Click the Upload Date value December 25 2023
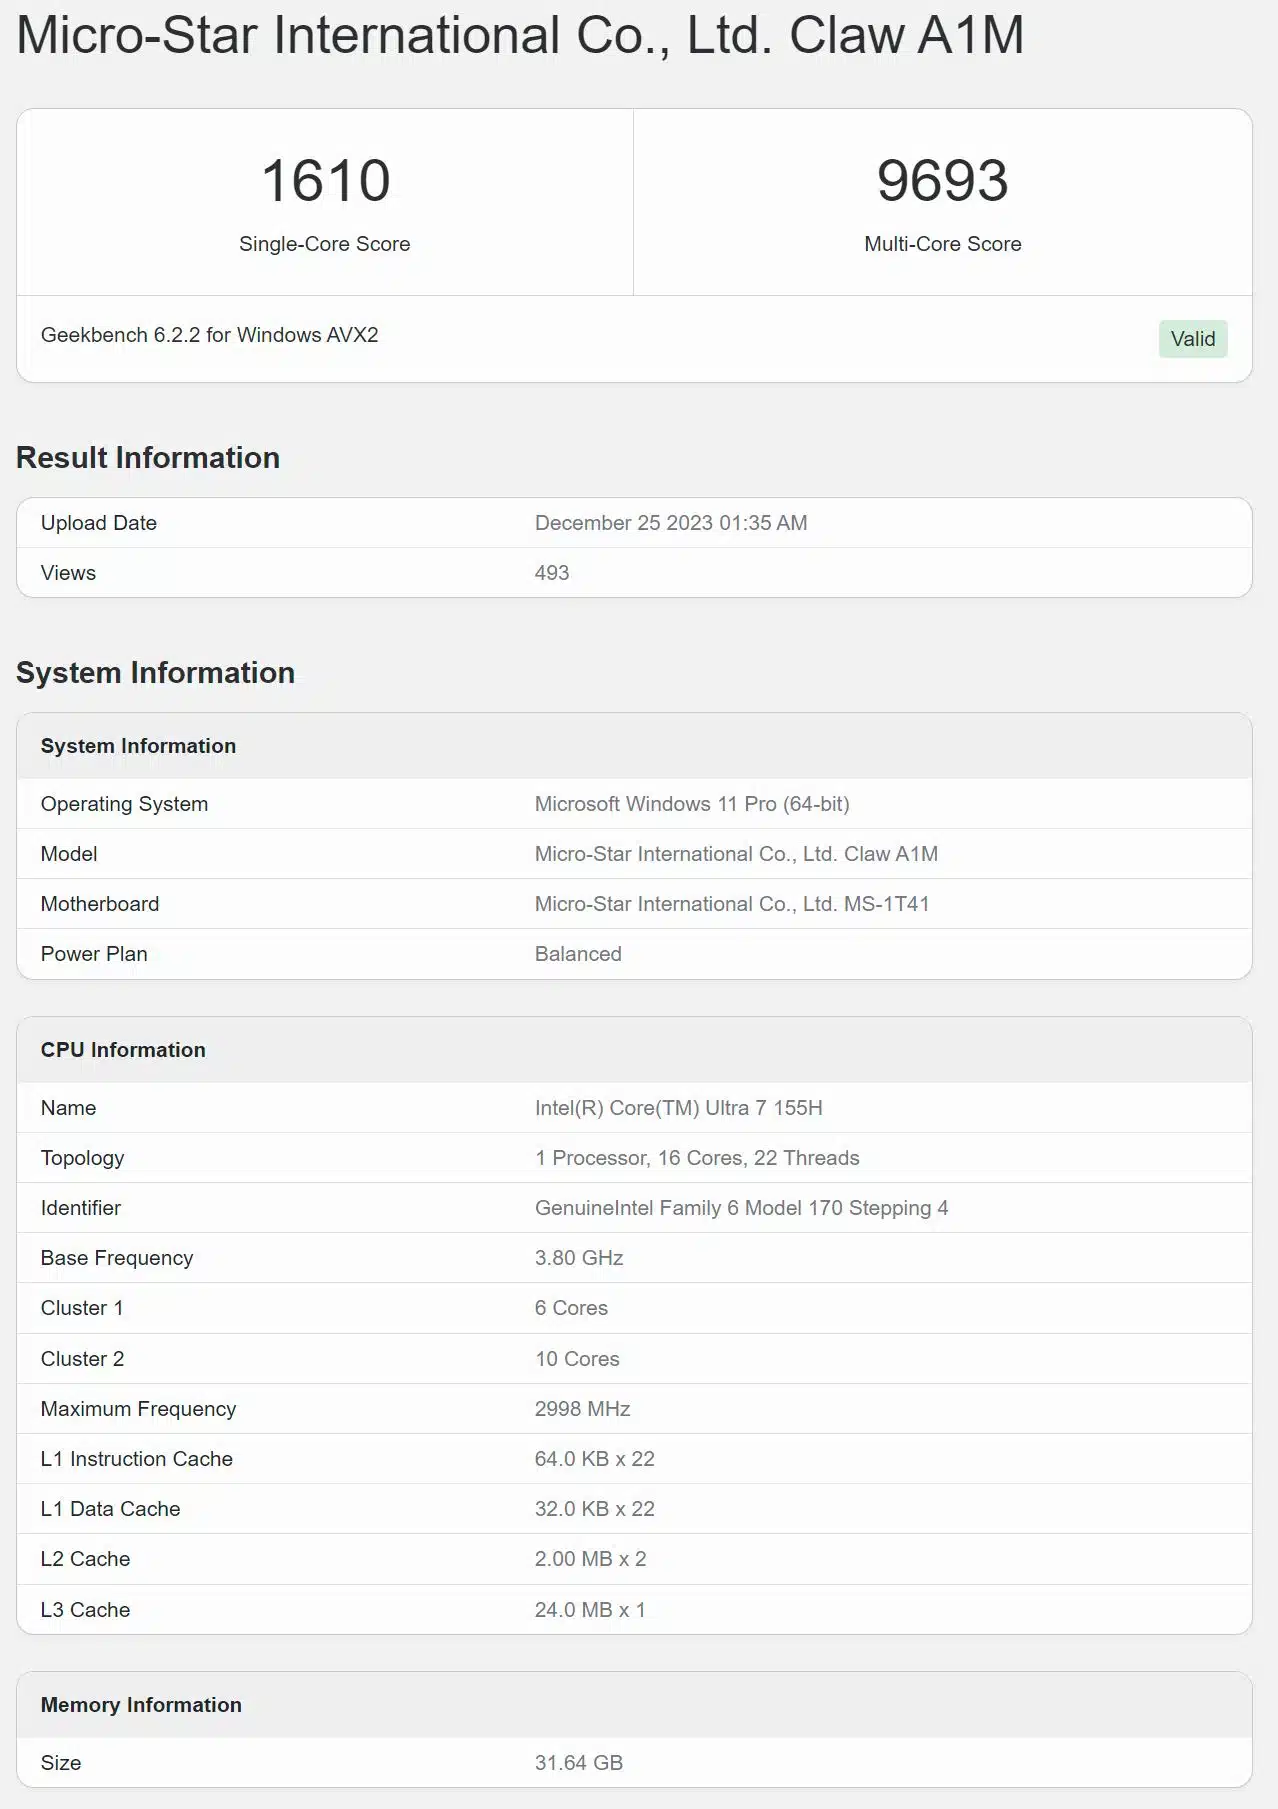The width and height of the screenshot is (1278, 1809). coord(671,523)
